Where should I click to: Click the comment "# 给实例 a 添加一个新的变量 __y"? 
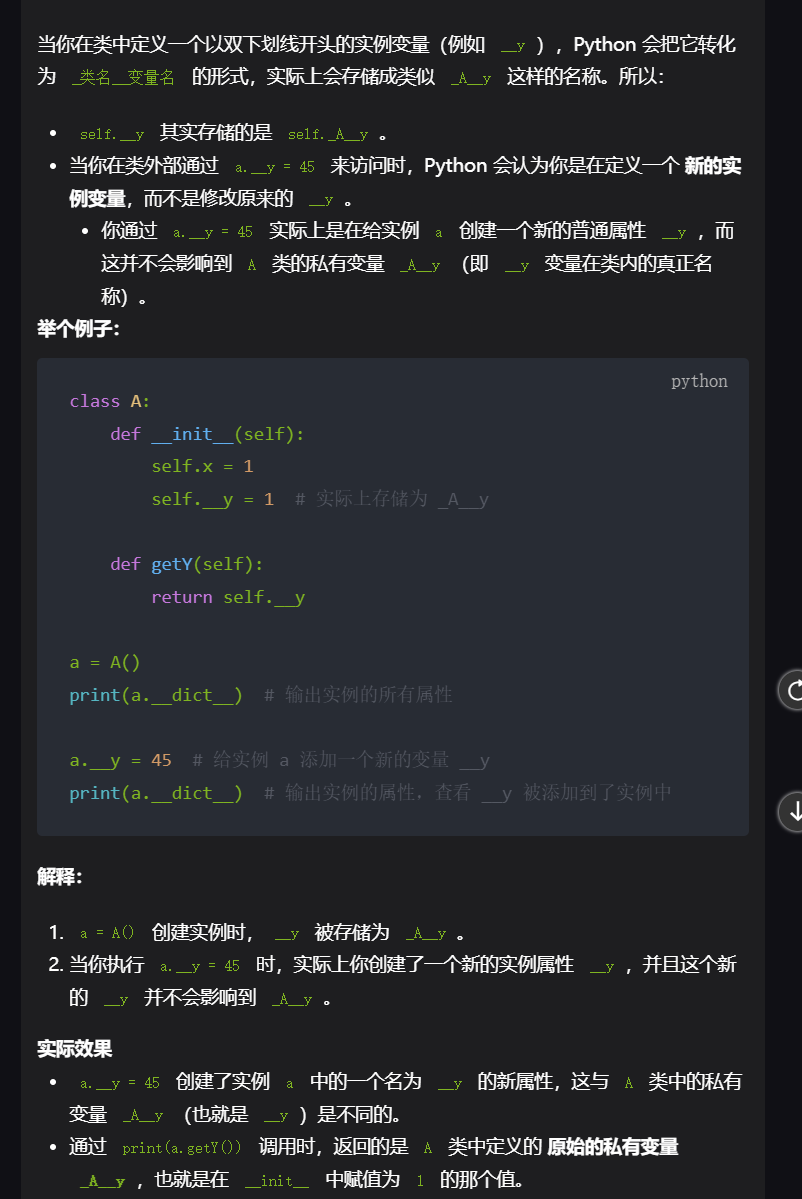(340, 760)
